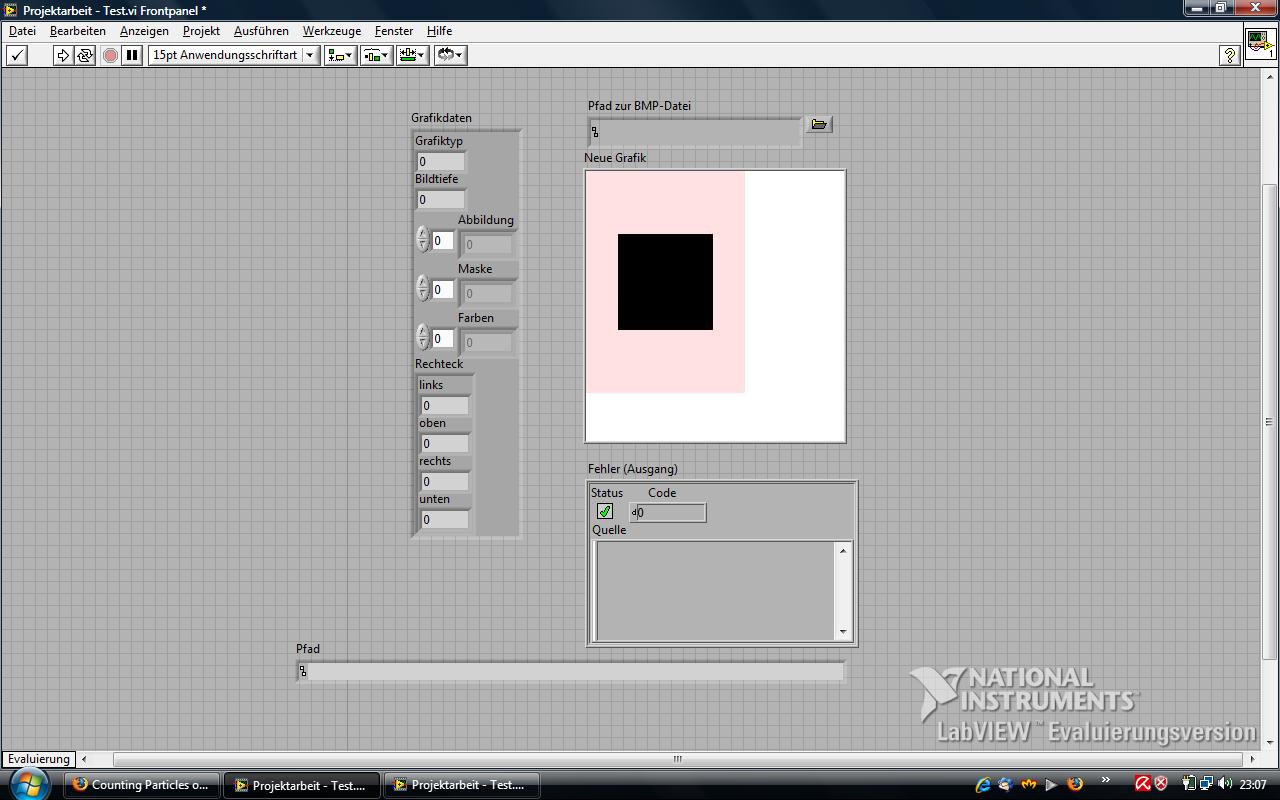Click the Run arrow button
Screen dimensions: 1280x800
click(x=63, y=56)
